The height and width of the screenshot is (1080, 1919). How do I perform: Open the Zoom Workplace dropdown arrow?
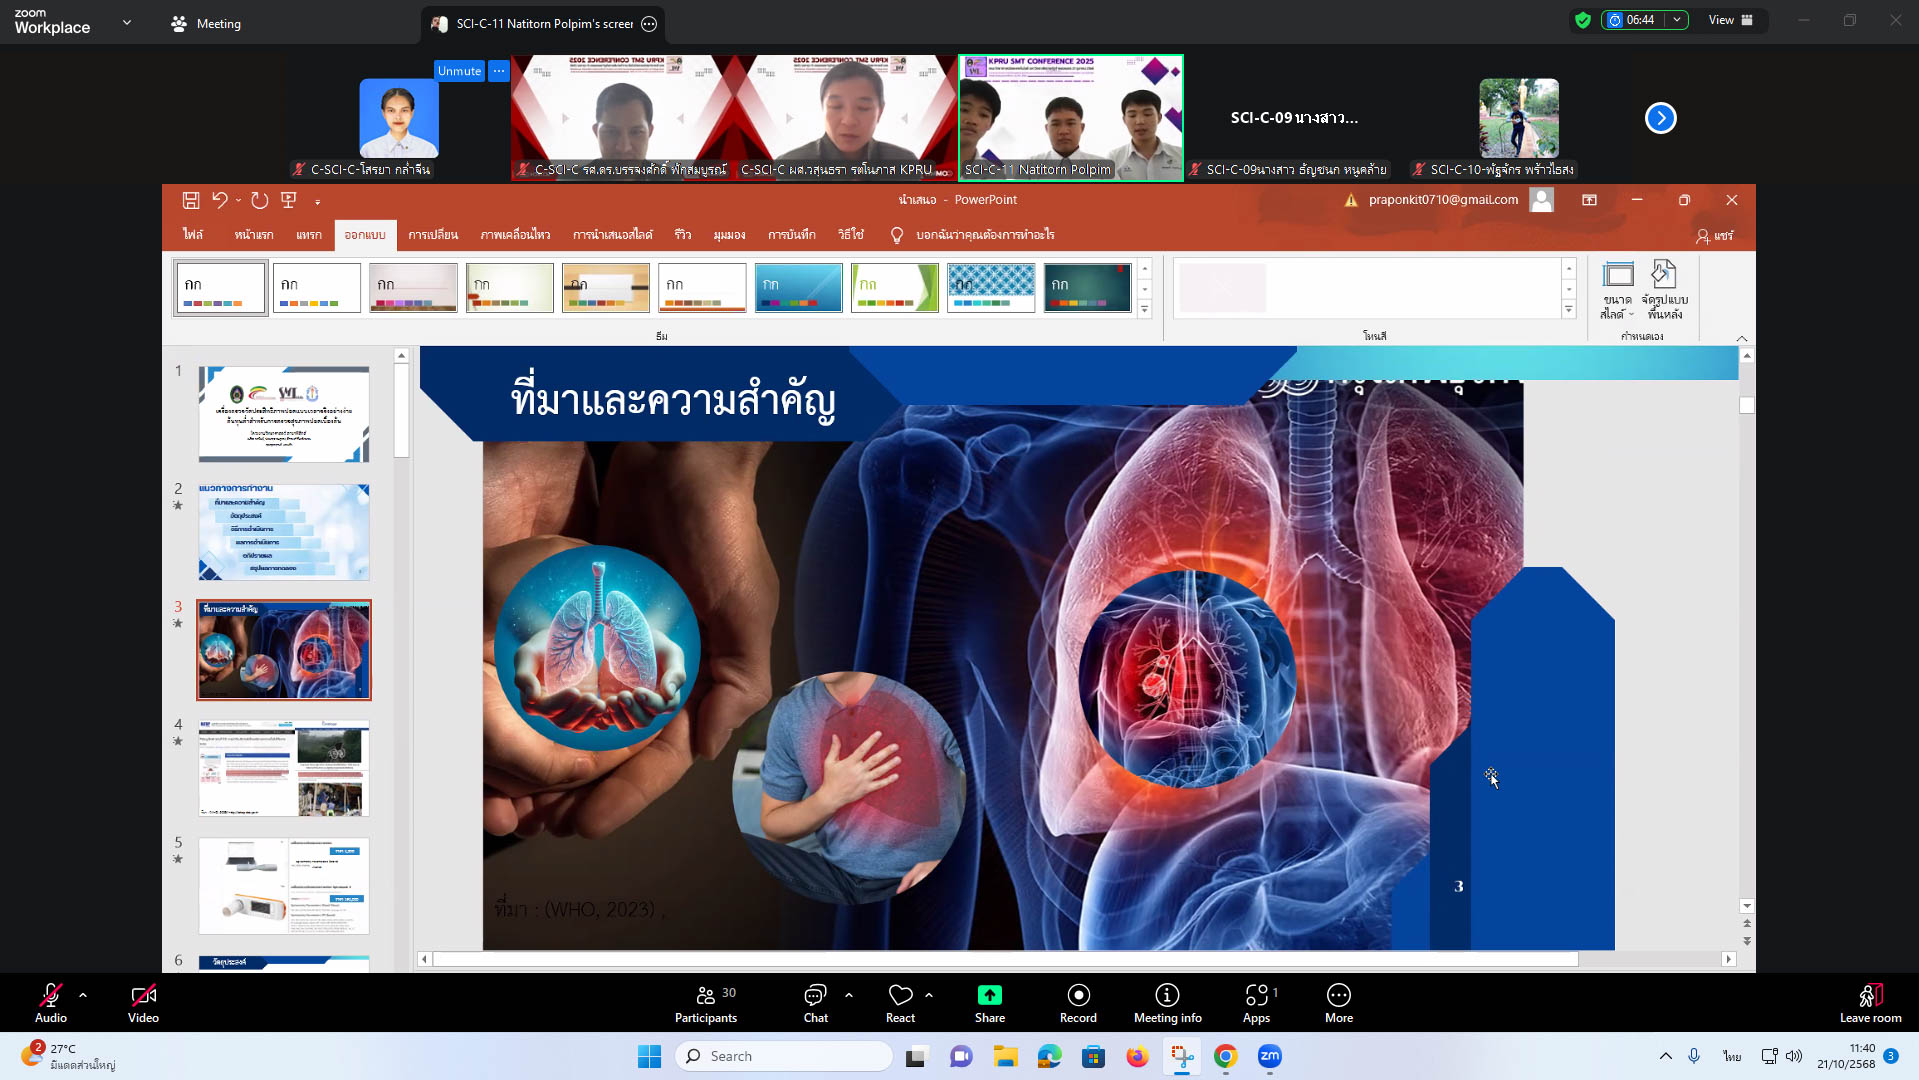point(127,22)
